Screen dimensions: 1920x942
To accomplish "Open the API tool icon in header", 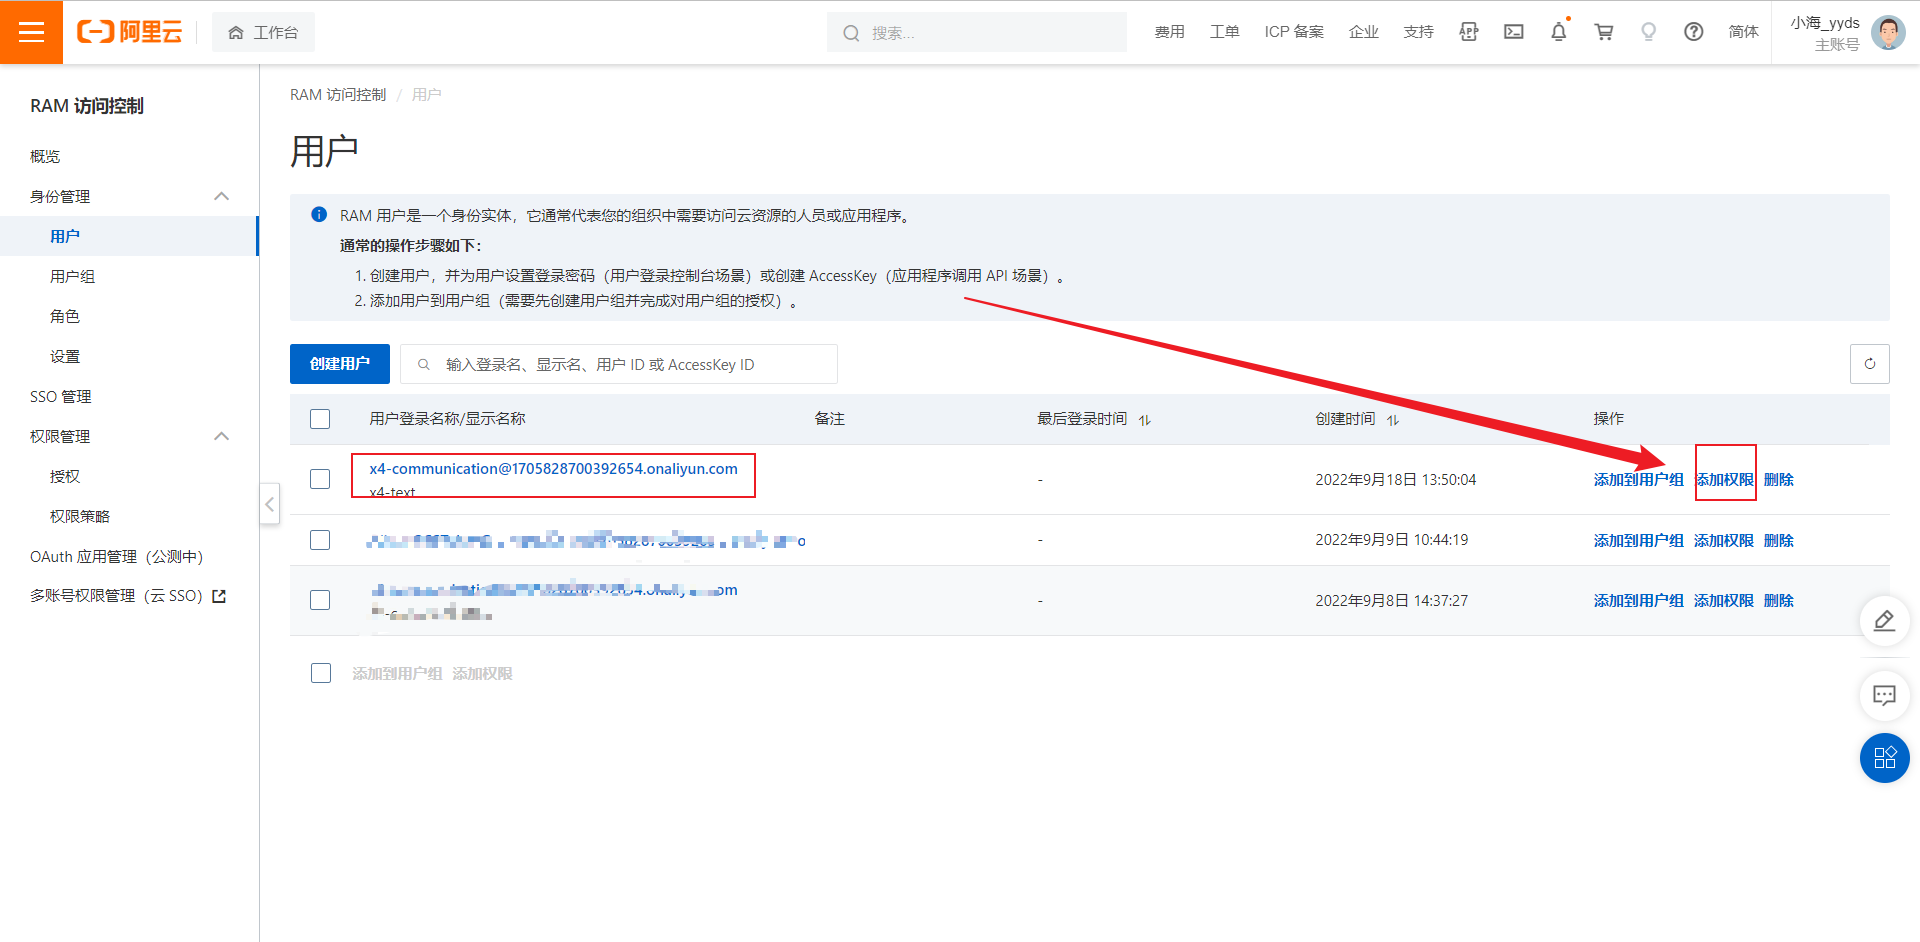I will [x=1468, y=32].
